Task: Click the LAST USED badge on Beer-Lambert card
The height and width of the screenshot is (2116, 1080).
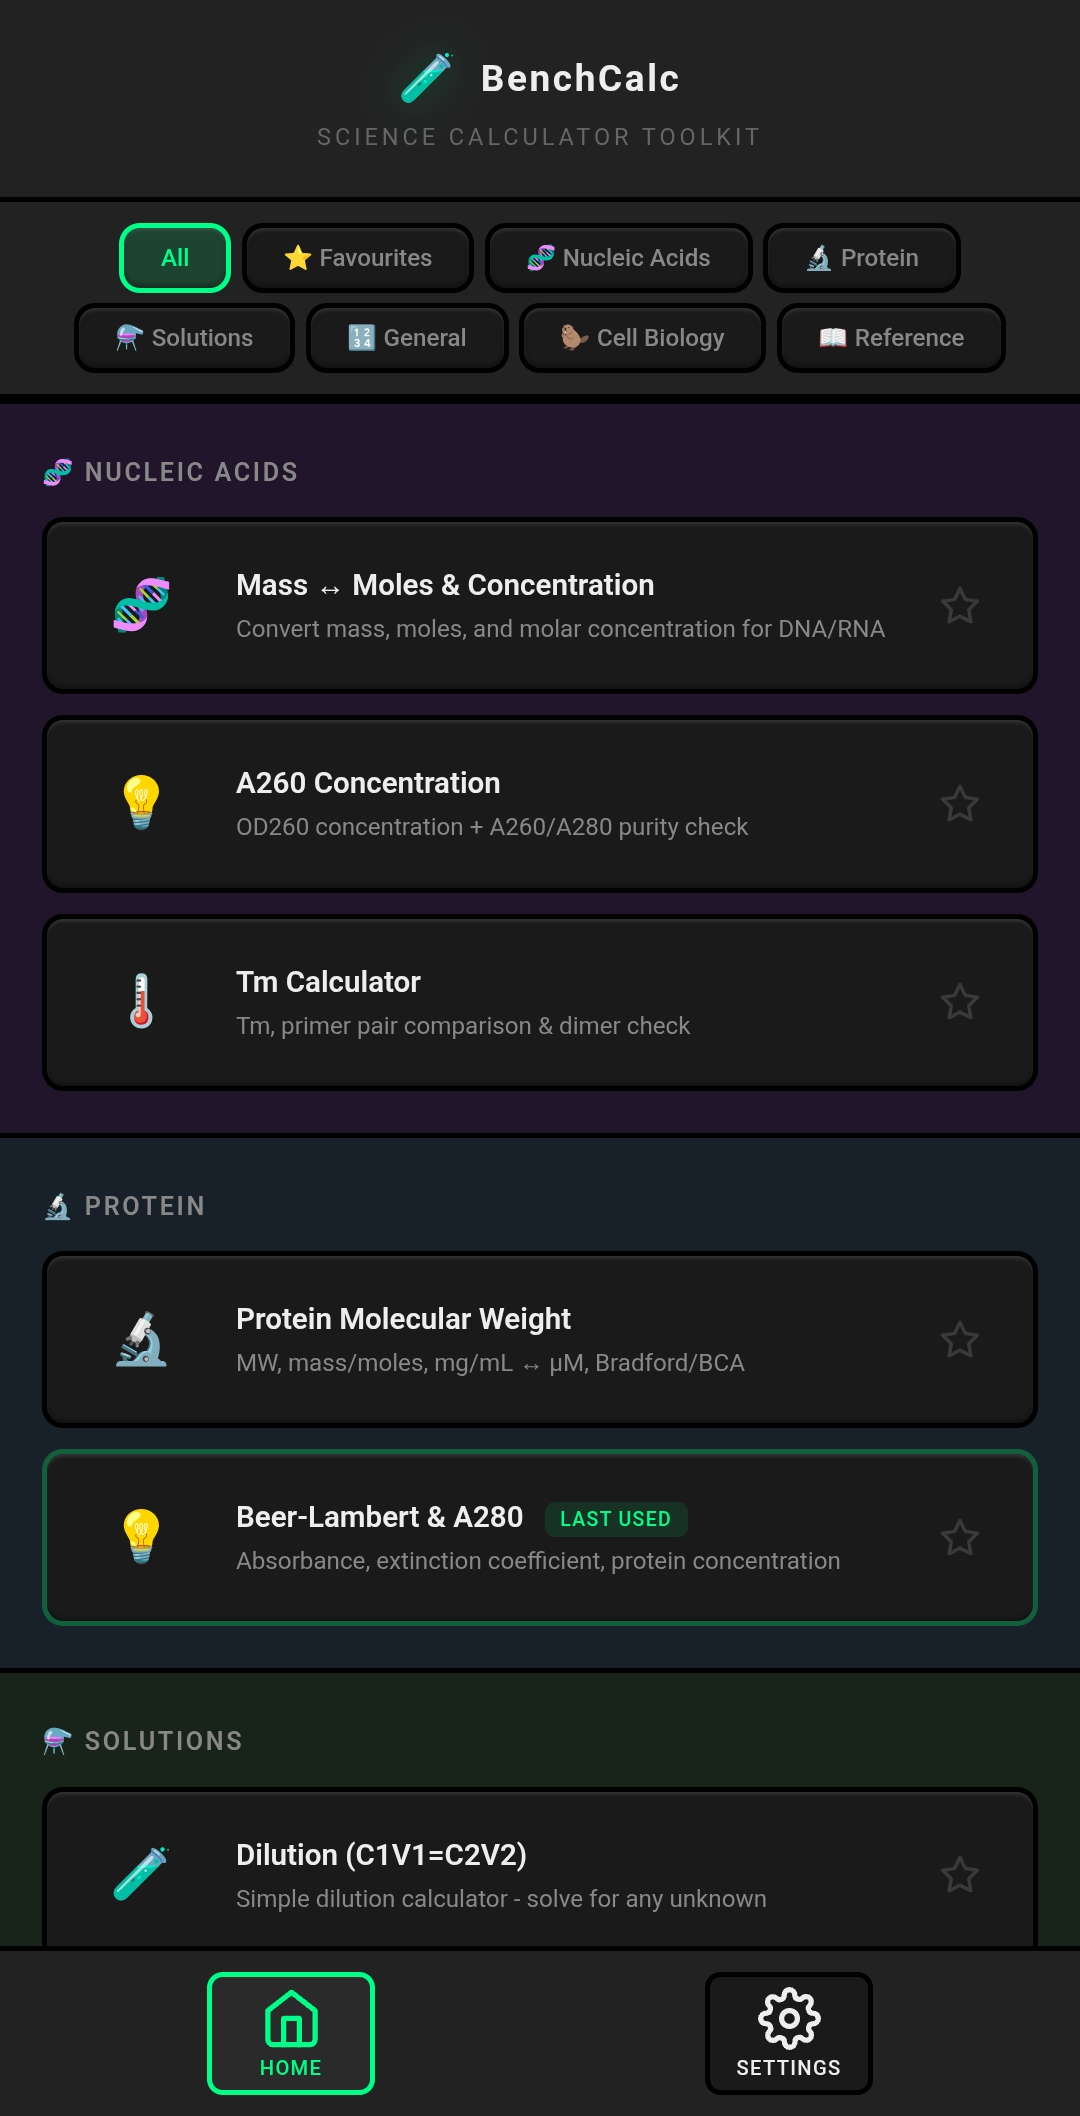Action: (616, 1519)
